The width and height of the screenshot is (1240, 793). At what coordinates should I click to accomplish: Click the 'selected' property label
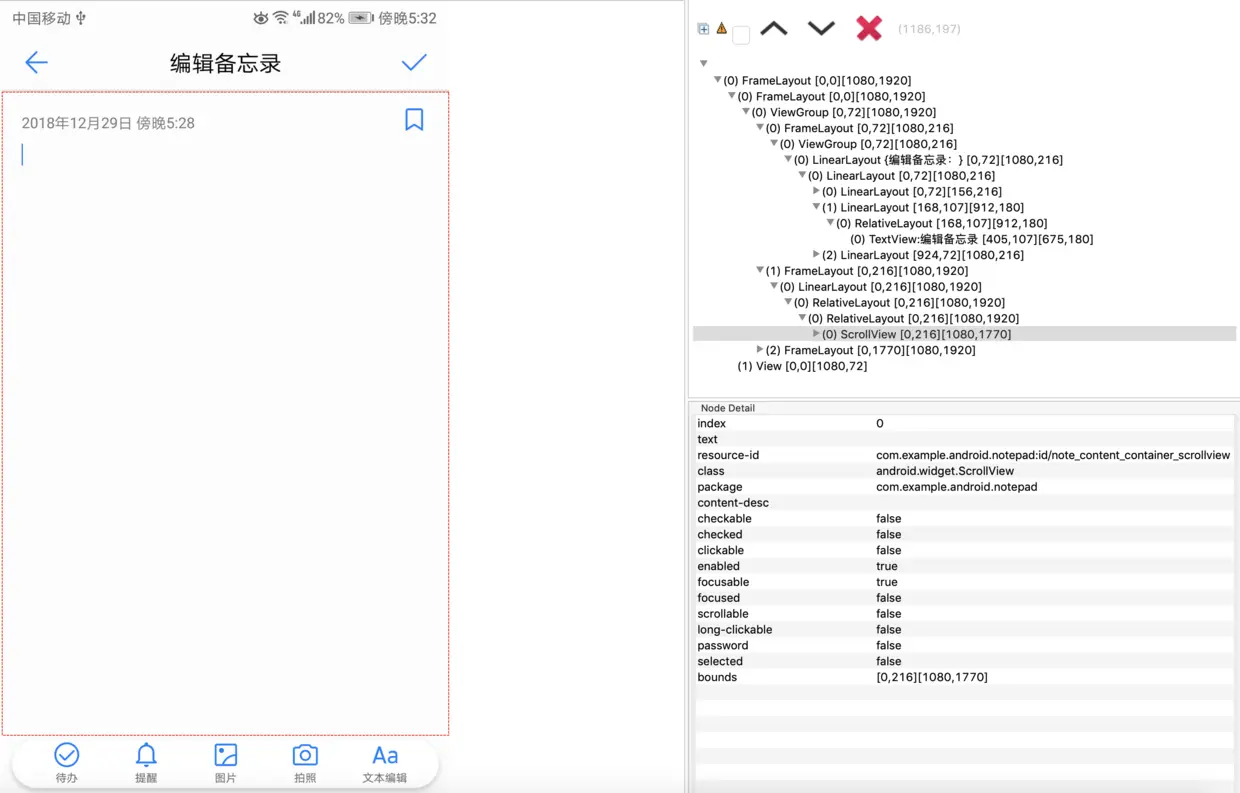point(720,661)
